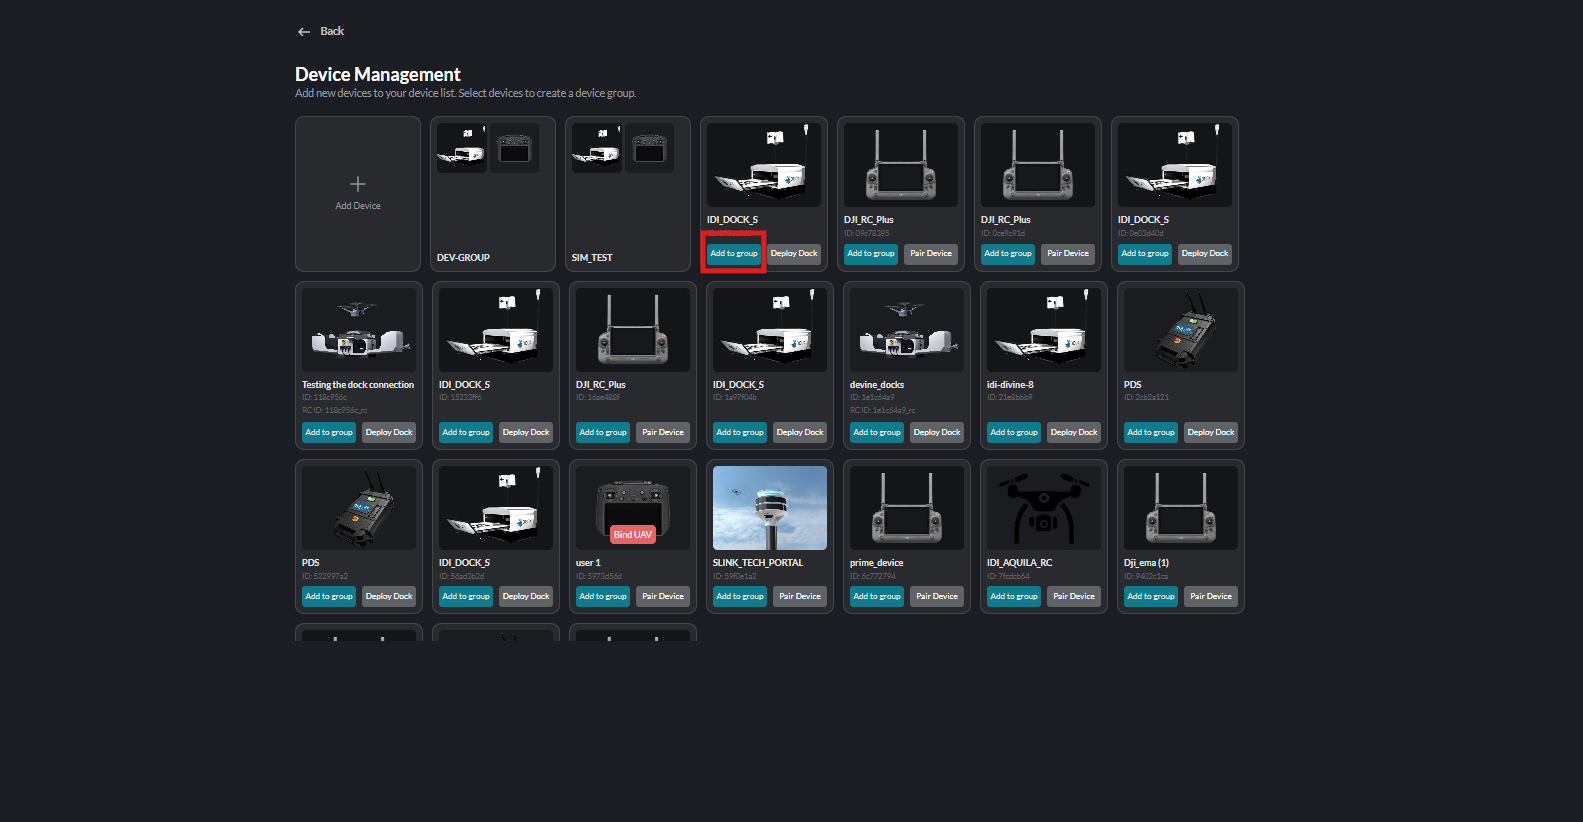Select the user 1 controller image
This screenshot has width=1583, height=822.
point(633,508)
